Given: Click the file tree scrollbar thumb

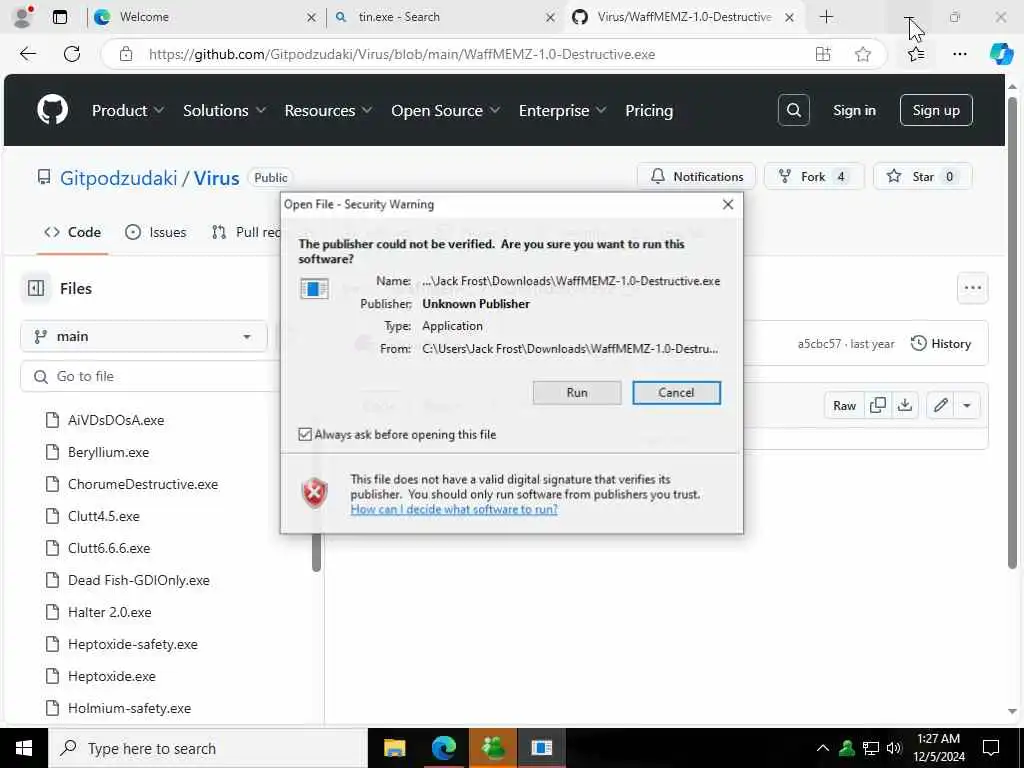Looking at the screenshot, I should click(x=316, y=552).
